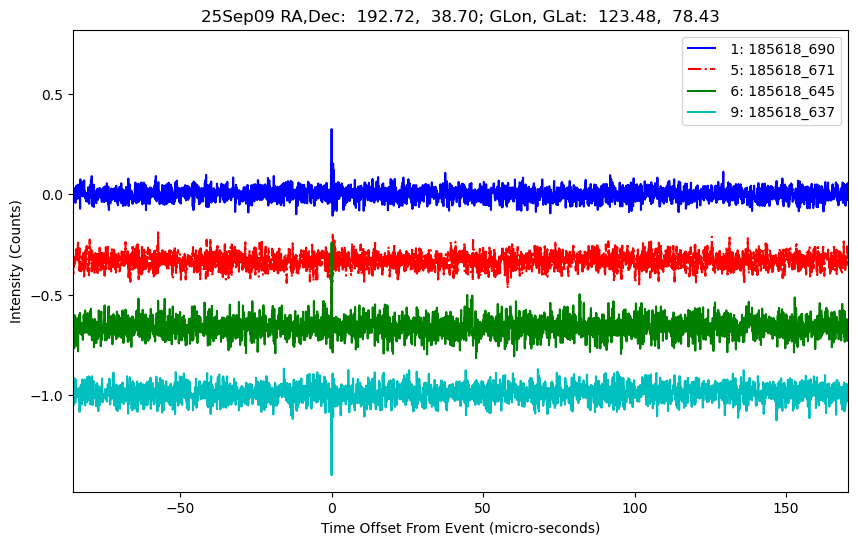Click the blue trace's spike peak at time zero

pyautogui.click(x=332, y=131)
